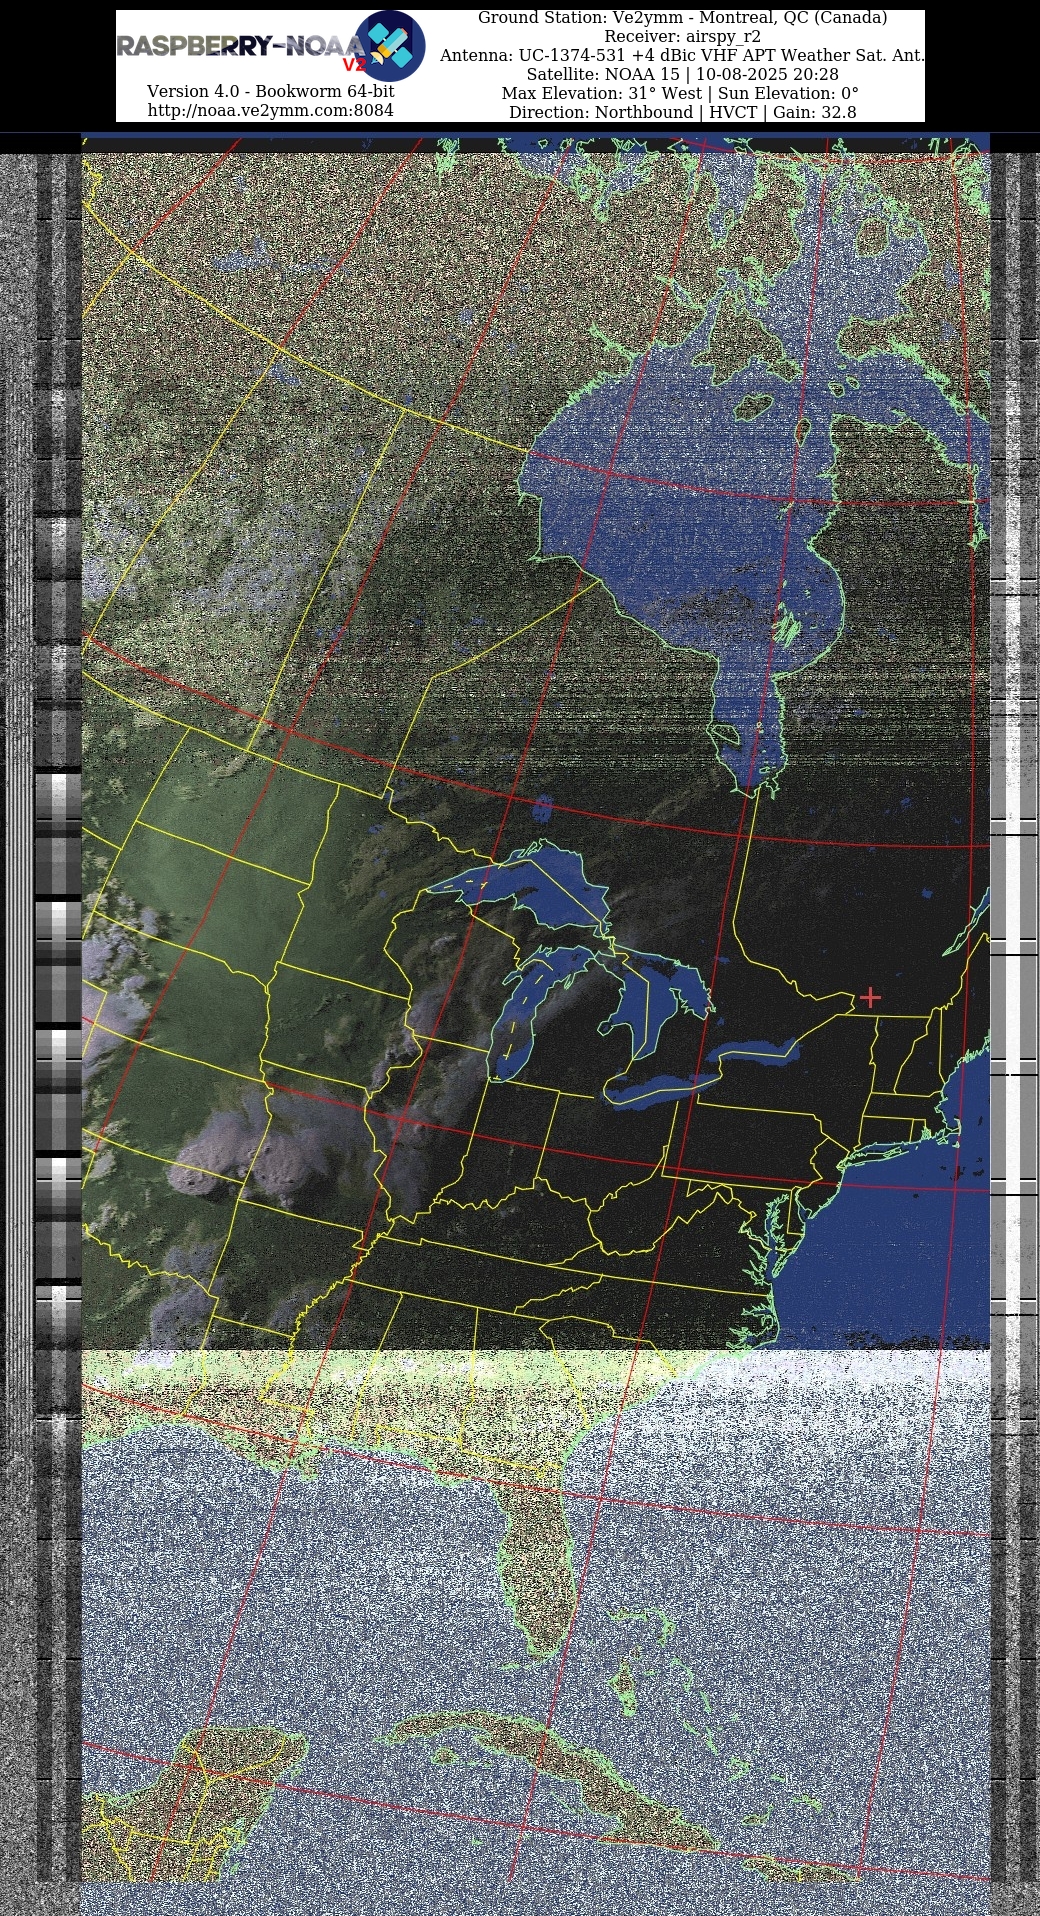The height and width of the screenshot is (1916, 1040).
Task: Click "Version 4.0 - Bookworm 64-bit" text
Action: [270, 91]
